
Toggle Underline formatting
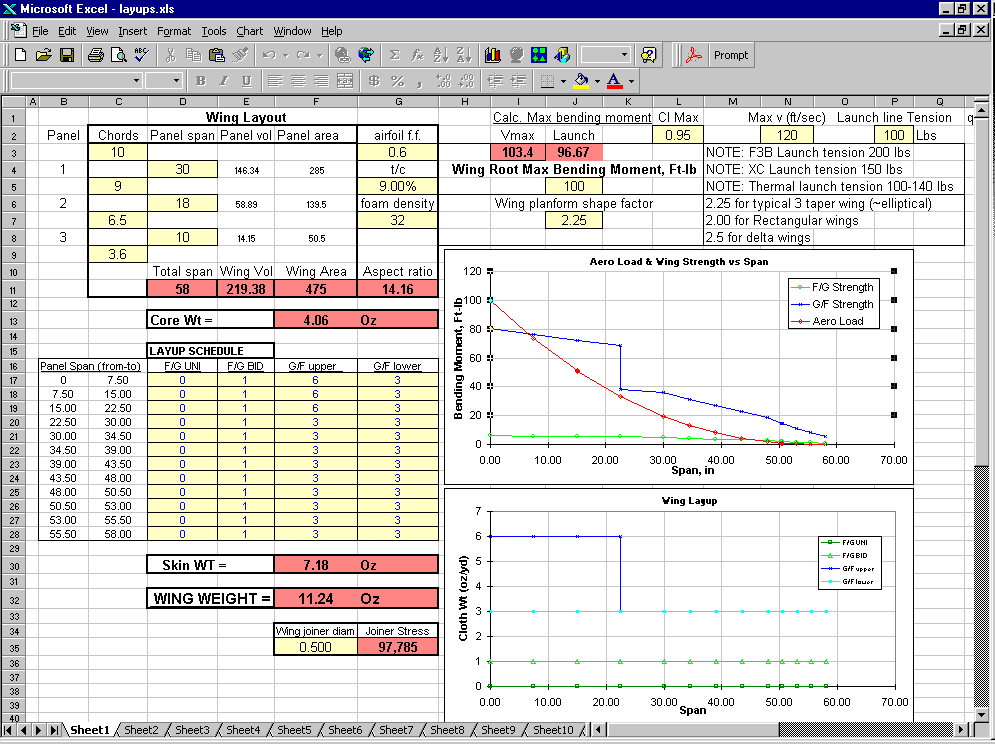(x=244, y=81)
